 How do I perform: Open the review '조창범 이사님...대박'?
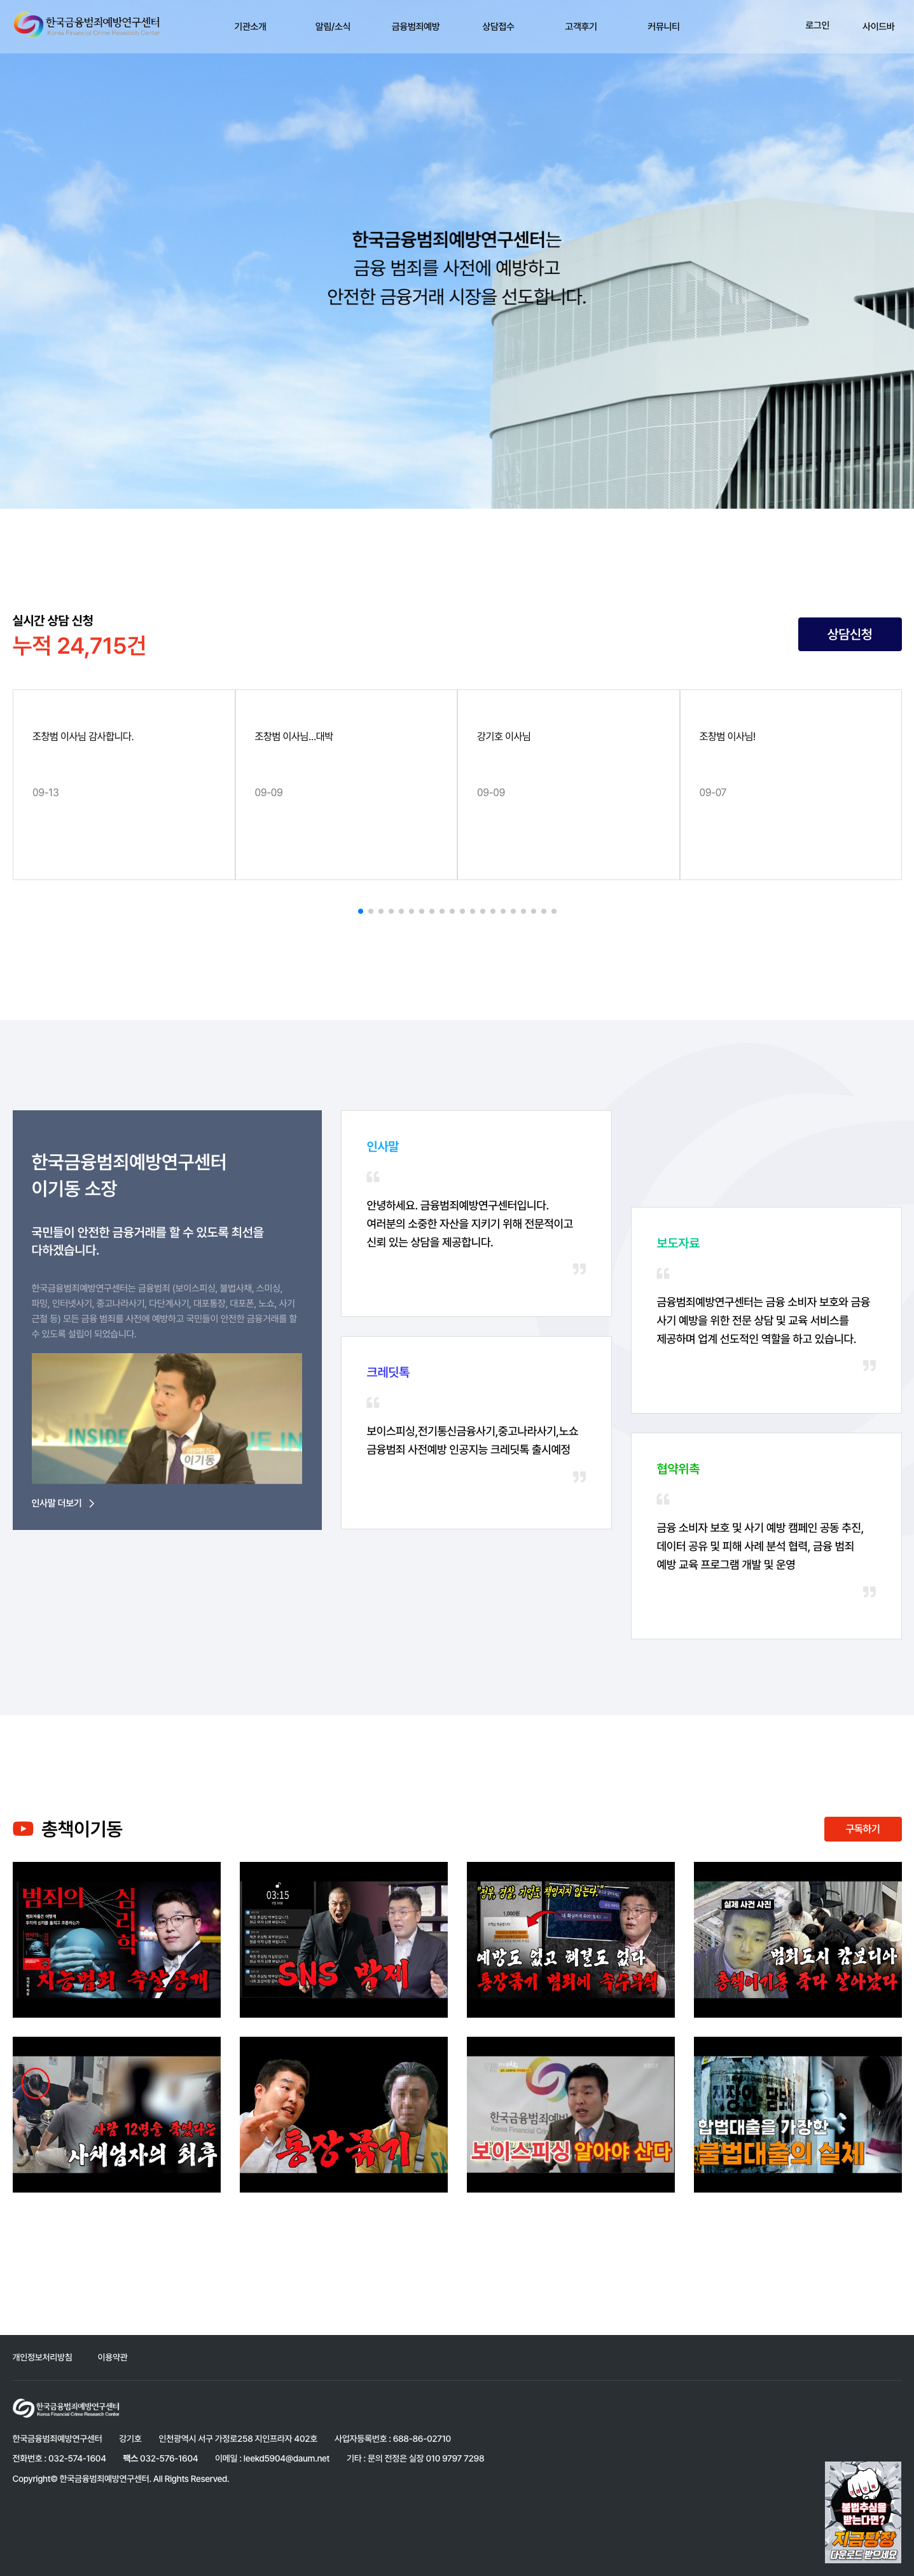pyautogui.click(x=346, y=784)
